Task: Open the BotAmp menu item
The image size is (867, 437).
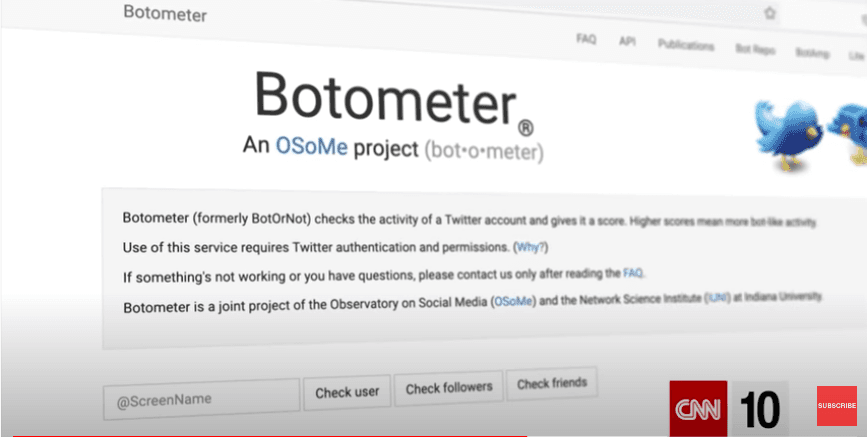Action: (812, 54)
